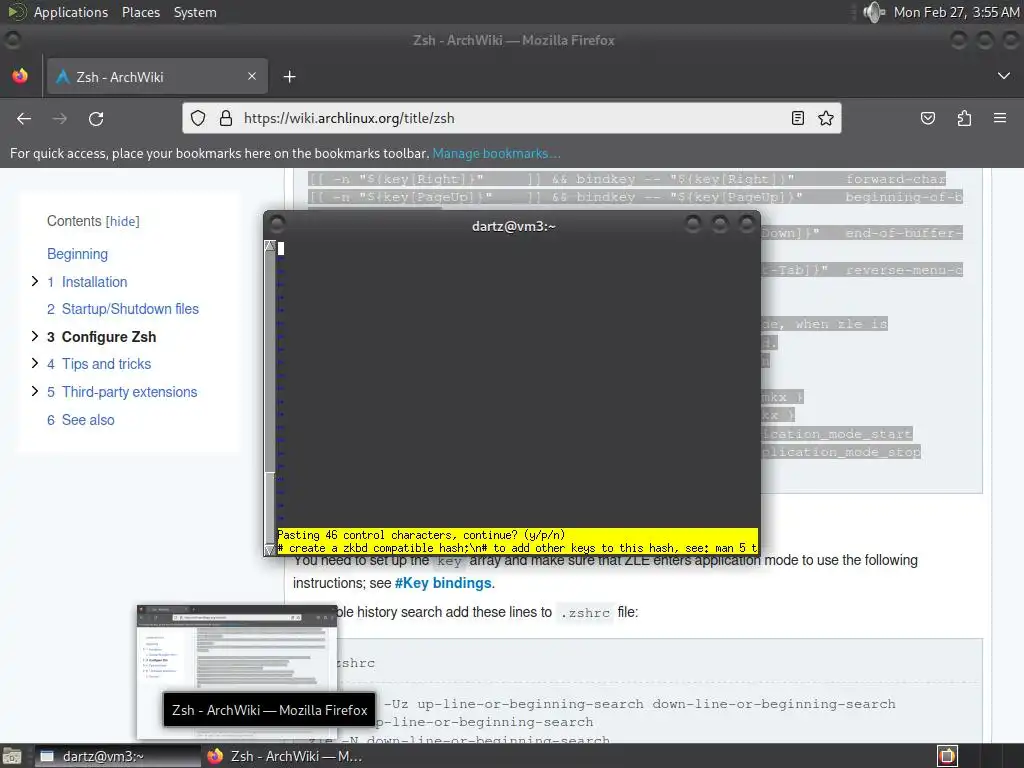This screenshot has width=1024, height=768.
Task: Open the Manage bookmarks link
Action: tap(496, 153)
